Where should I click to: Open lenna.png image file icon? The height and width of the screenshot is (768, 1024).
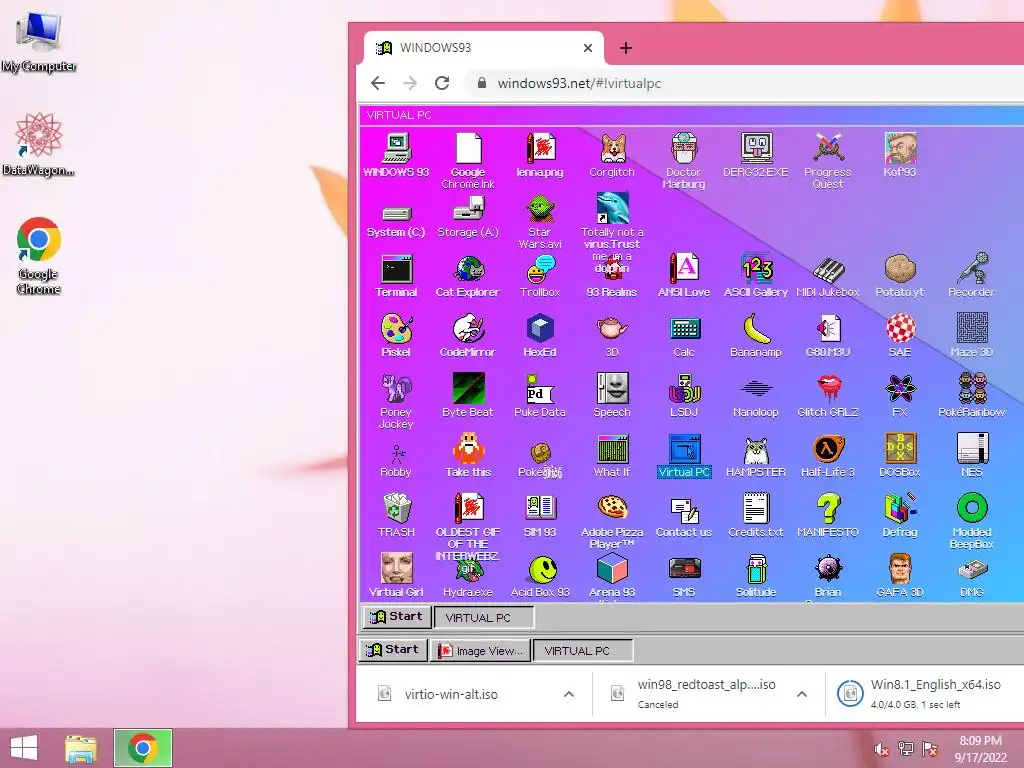tap(540, 155)
